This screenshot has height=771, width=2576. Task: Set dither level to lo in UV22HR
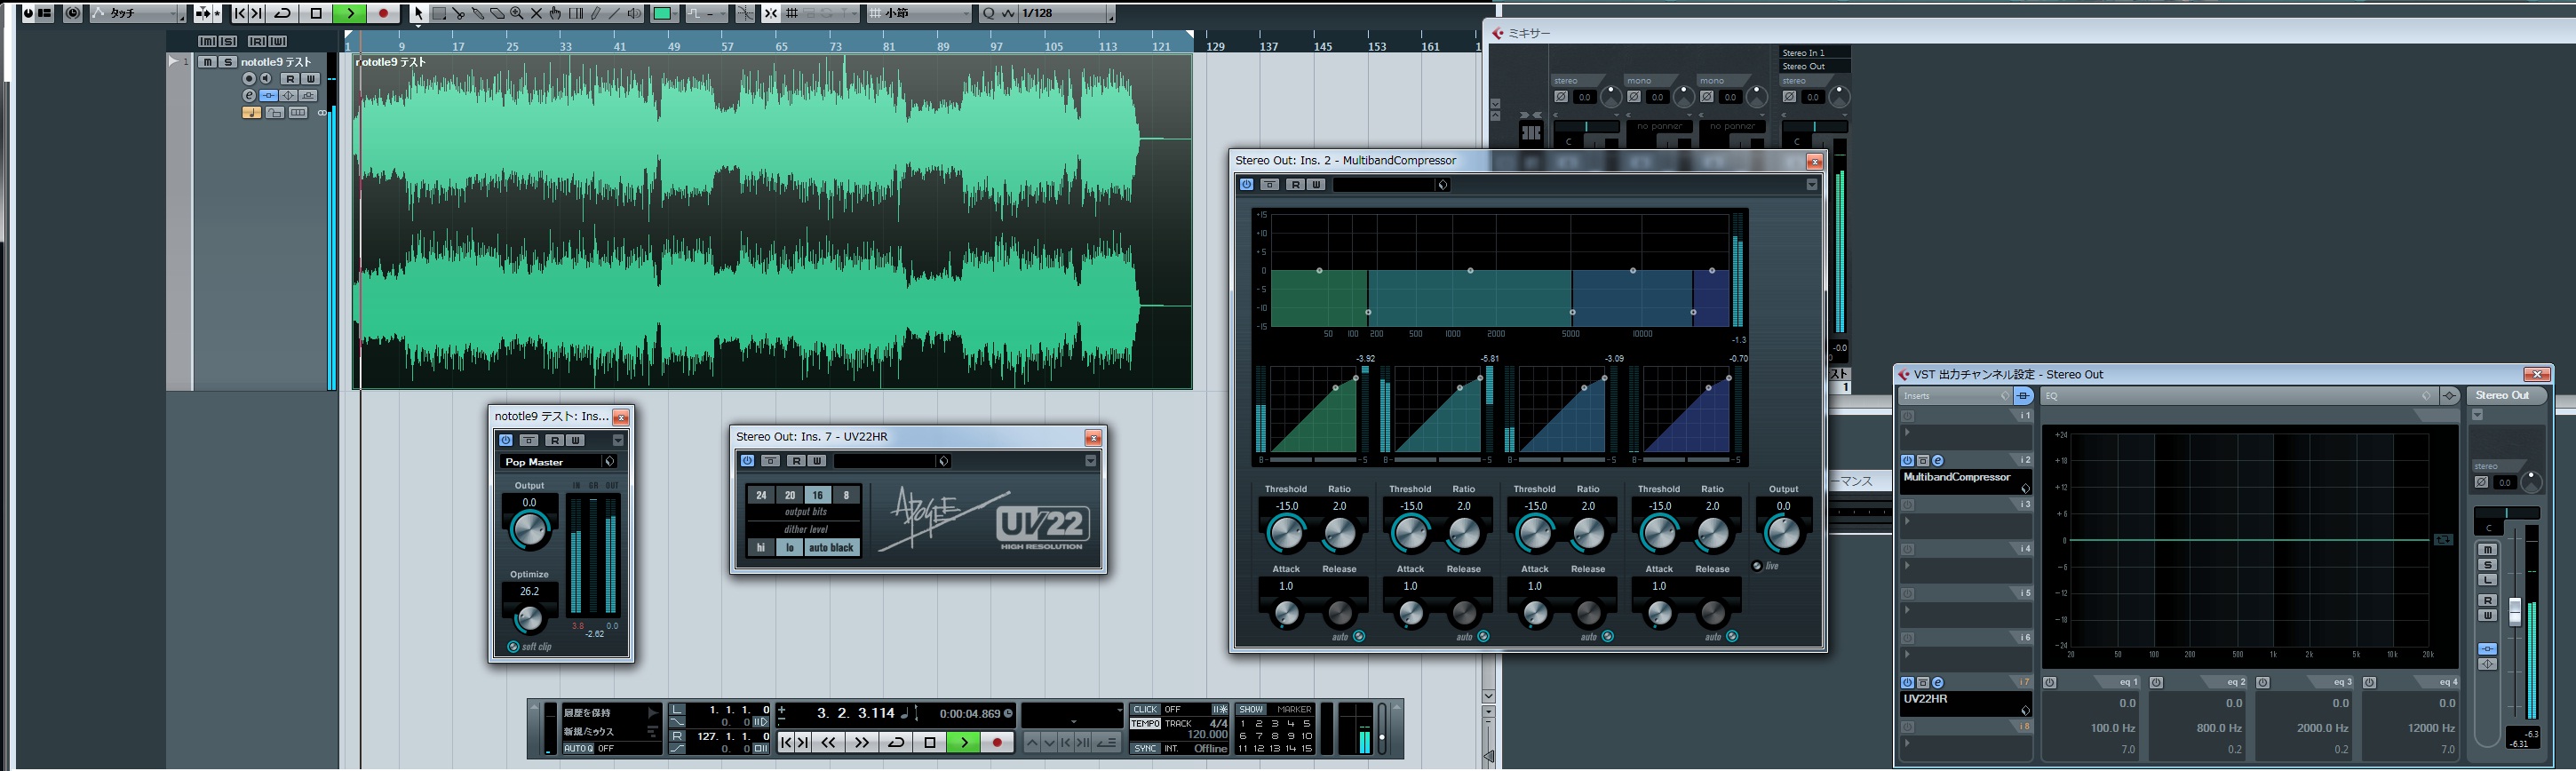pos(790,548)
